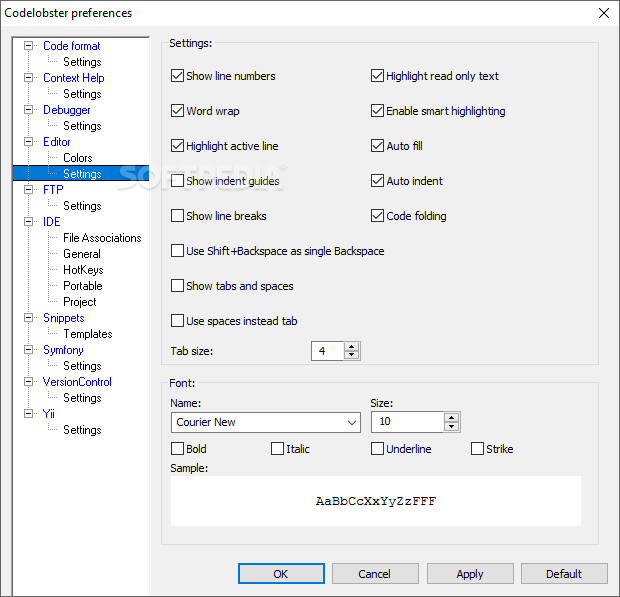Image resolution: width=620 pixels, height=597 pixels.
Task: Open Settings under VersionControl
Action: pyautogui.click(x=82, y=398)
